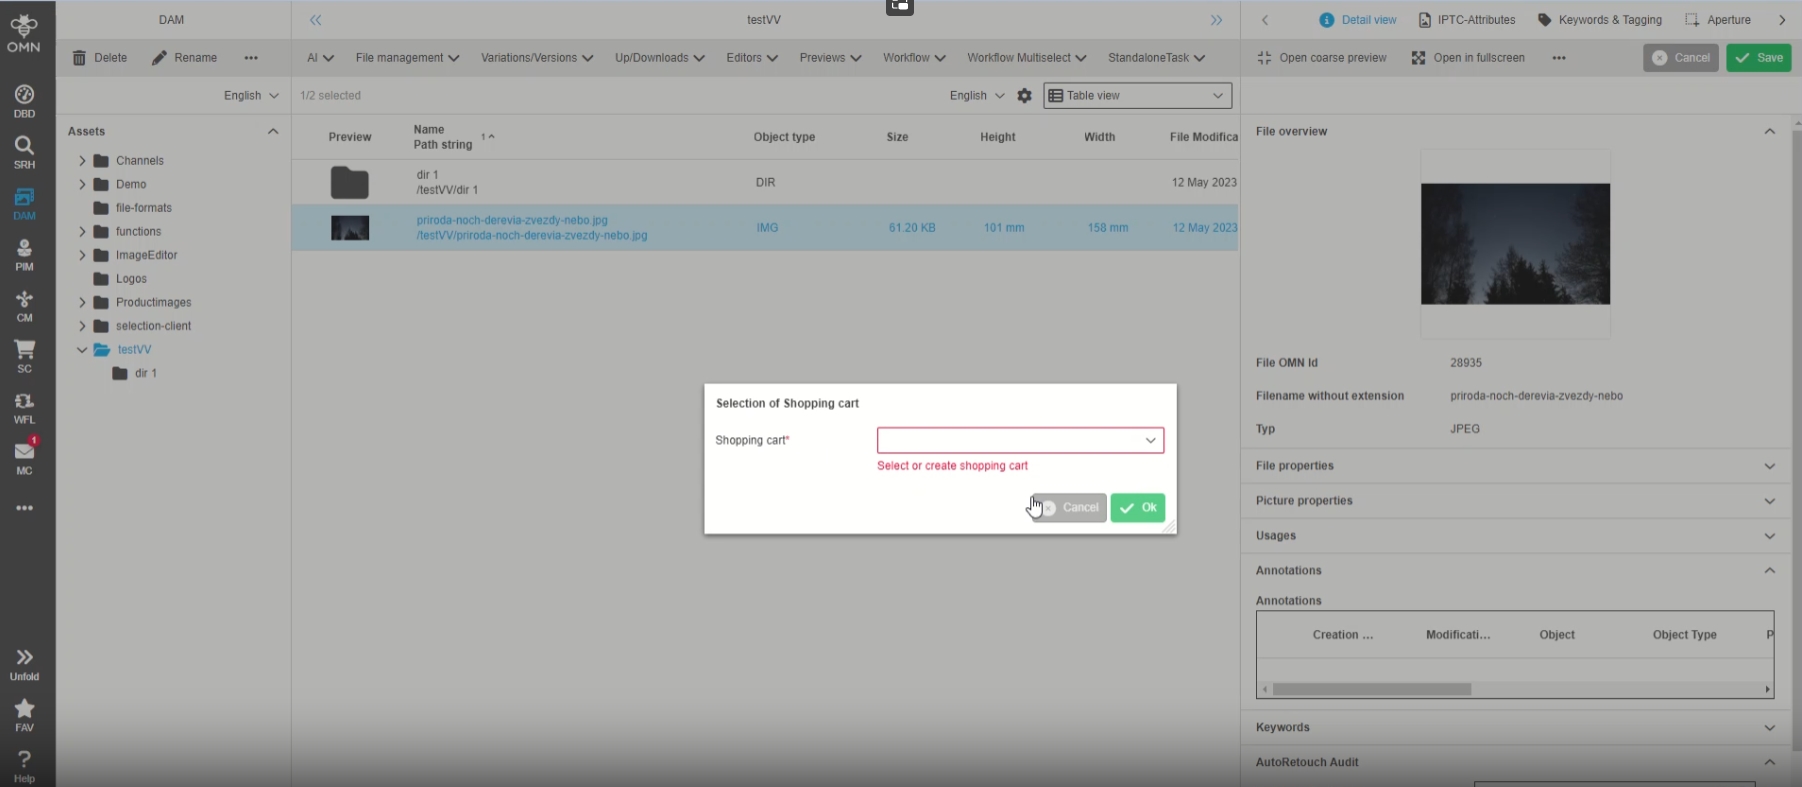
Task: Open the SRH search module
Action: (24, 152)
